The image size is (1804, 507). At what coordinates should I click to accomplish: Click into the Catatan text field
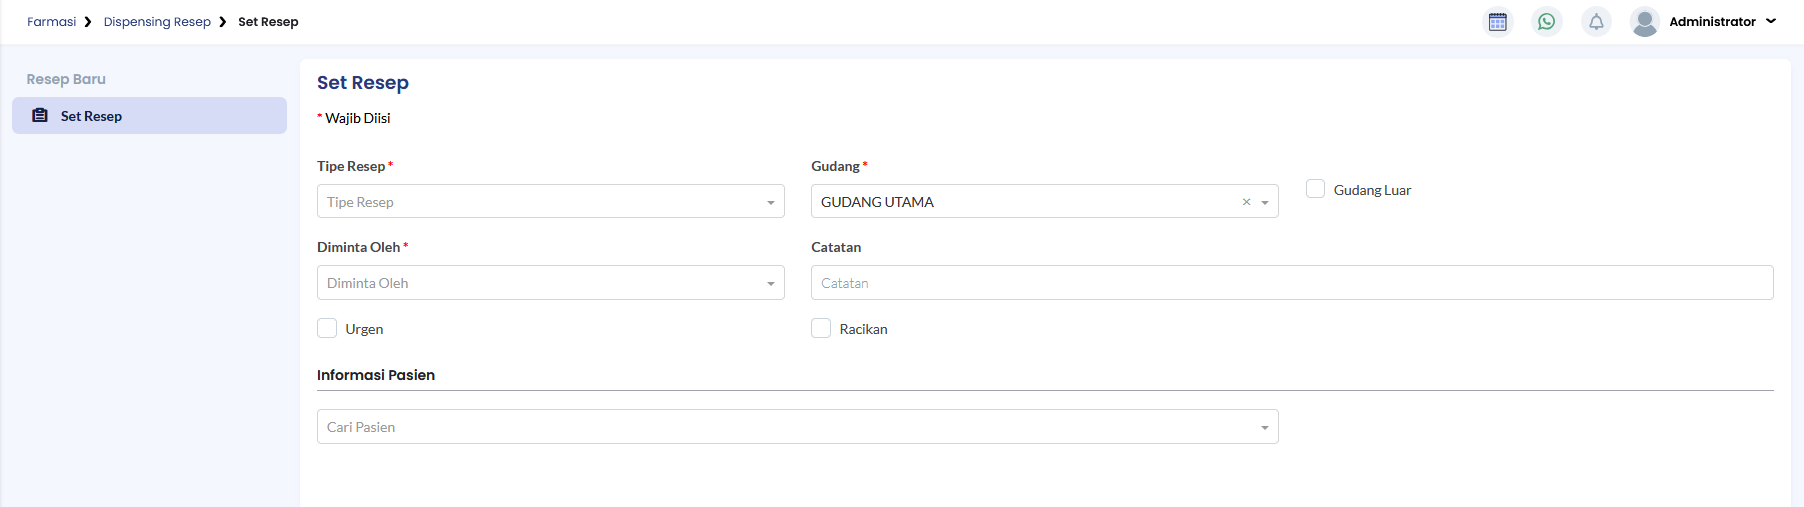pos(1291,283)
